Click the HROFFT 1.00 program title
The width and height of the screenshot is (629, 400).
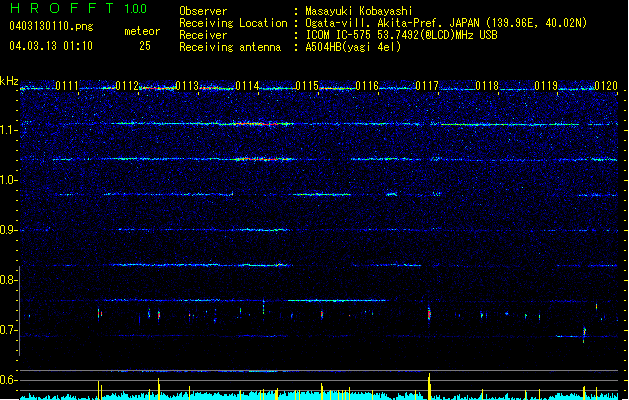pyautogui.click(x=79, y=8)
